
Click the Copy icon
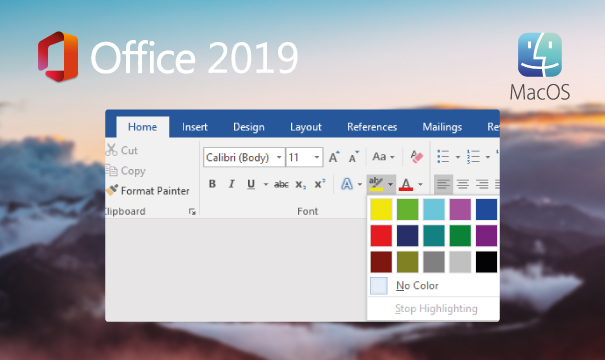(x=112, y=170)
